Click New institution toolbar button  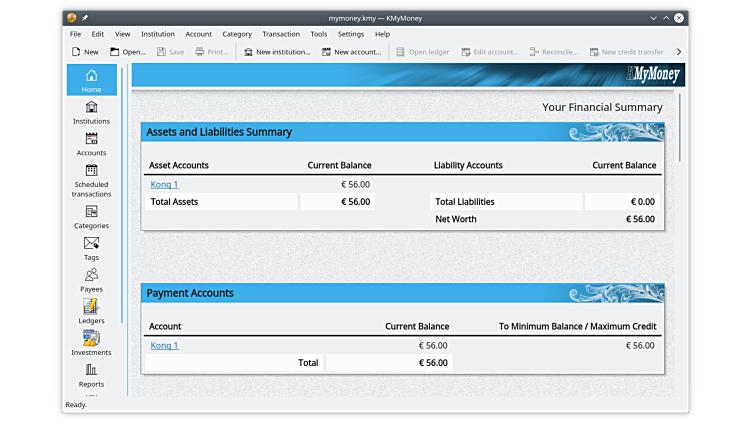(277, 52)
